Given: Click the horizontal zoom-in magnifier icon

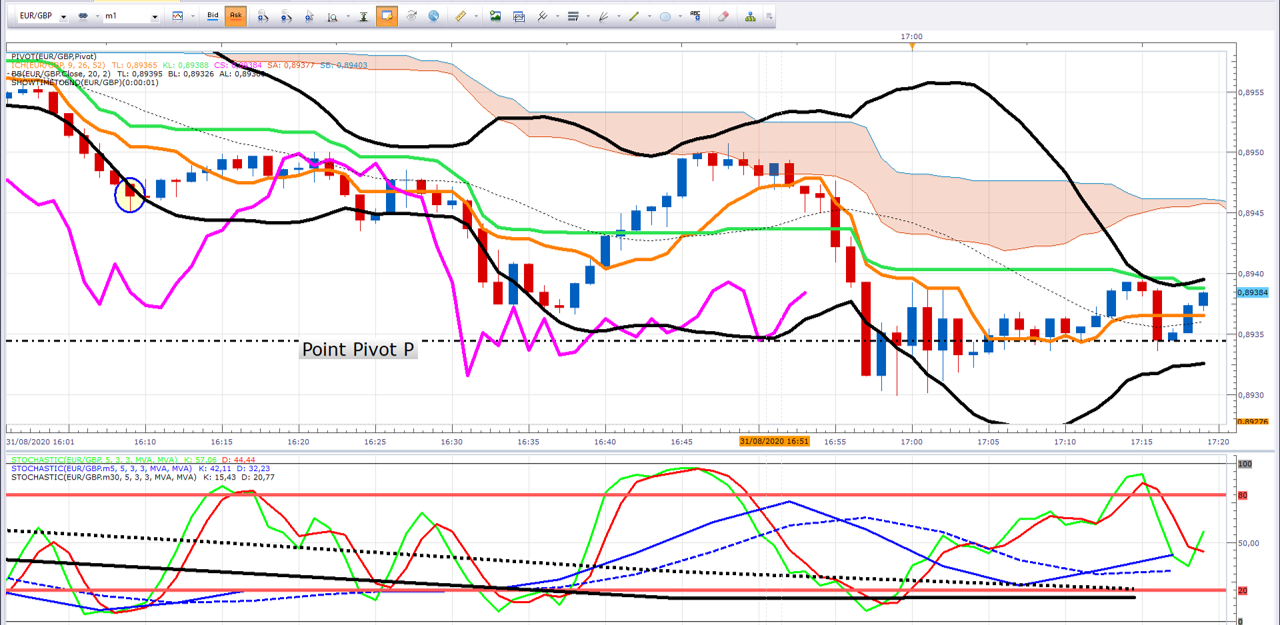Looking at the screenshot, I should (263, 16).
